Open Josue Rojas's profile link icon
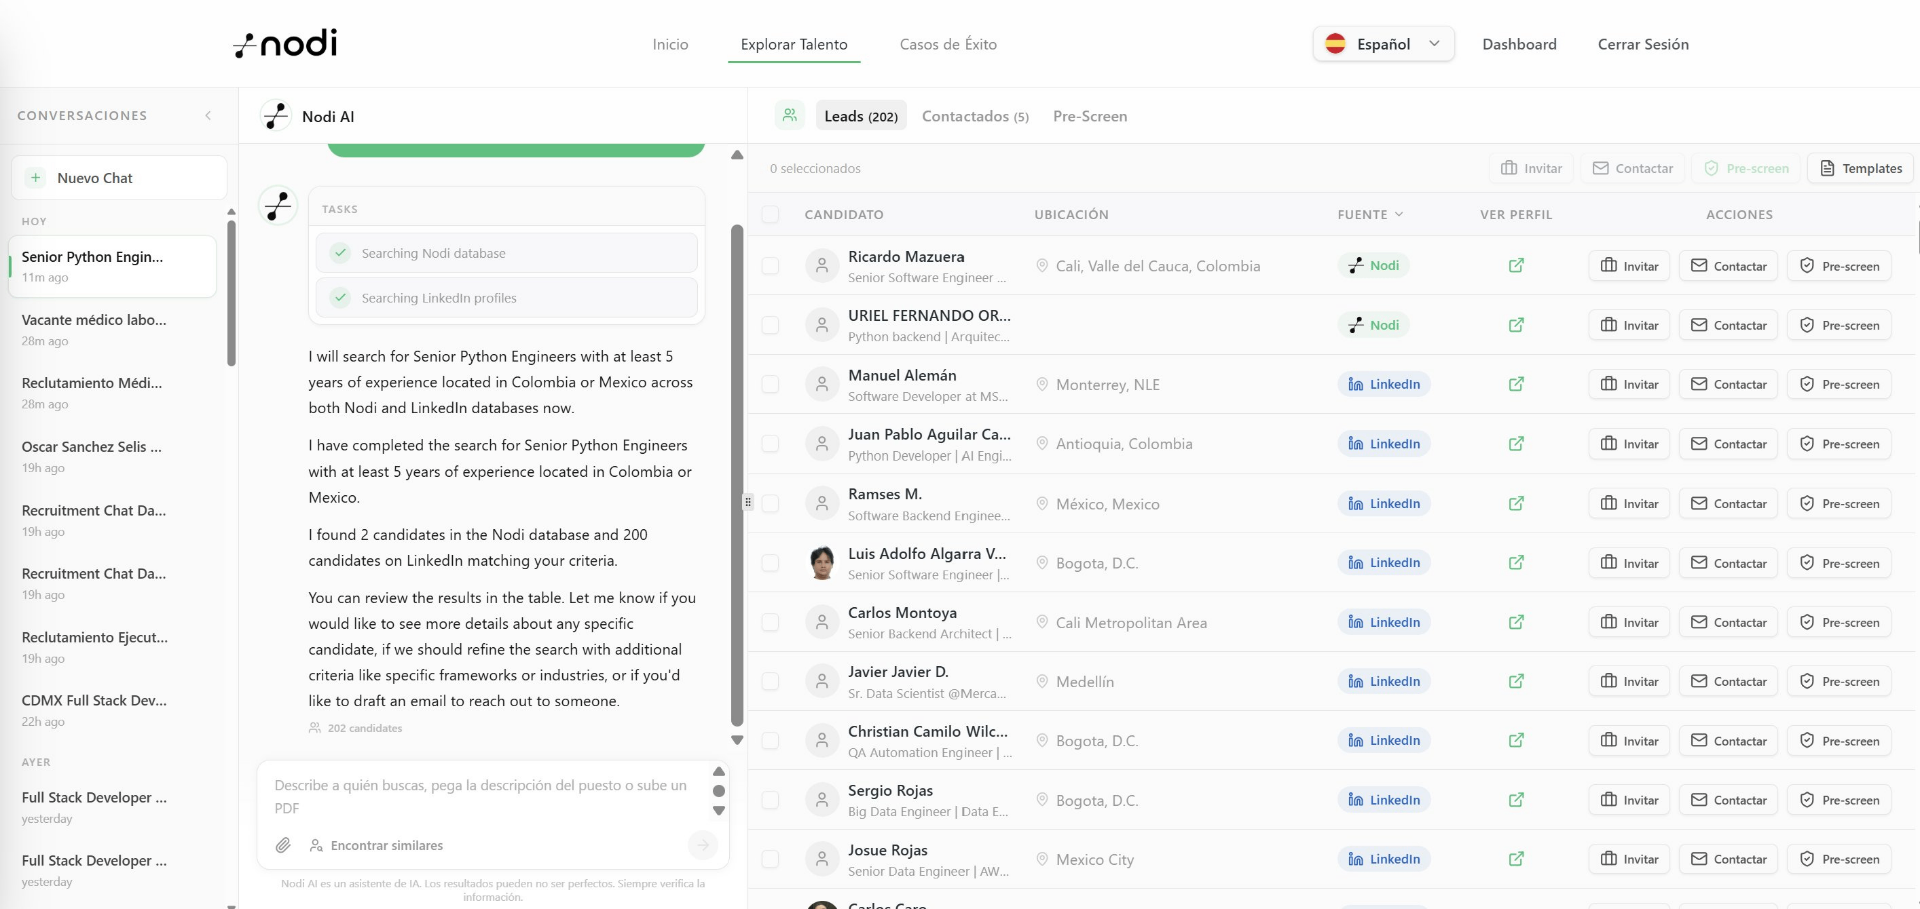 pos(1516,860)
